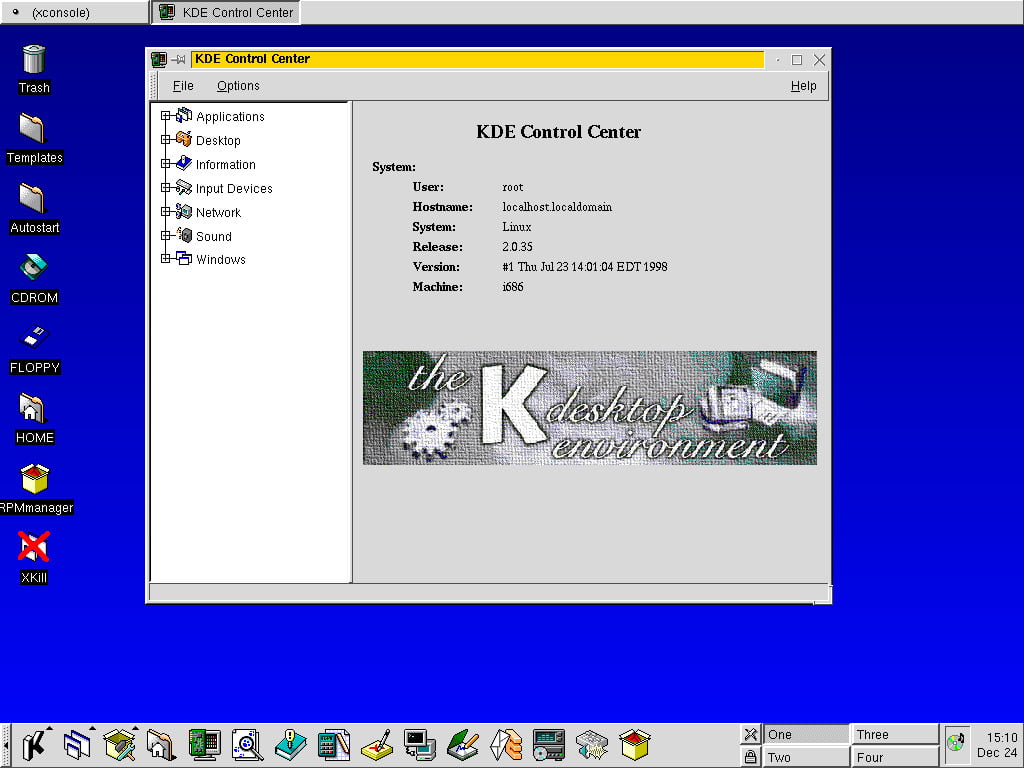Open the File menu
This screenshot has width=1024, height=768.
point(183,86)
